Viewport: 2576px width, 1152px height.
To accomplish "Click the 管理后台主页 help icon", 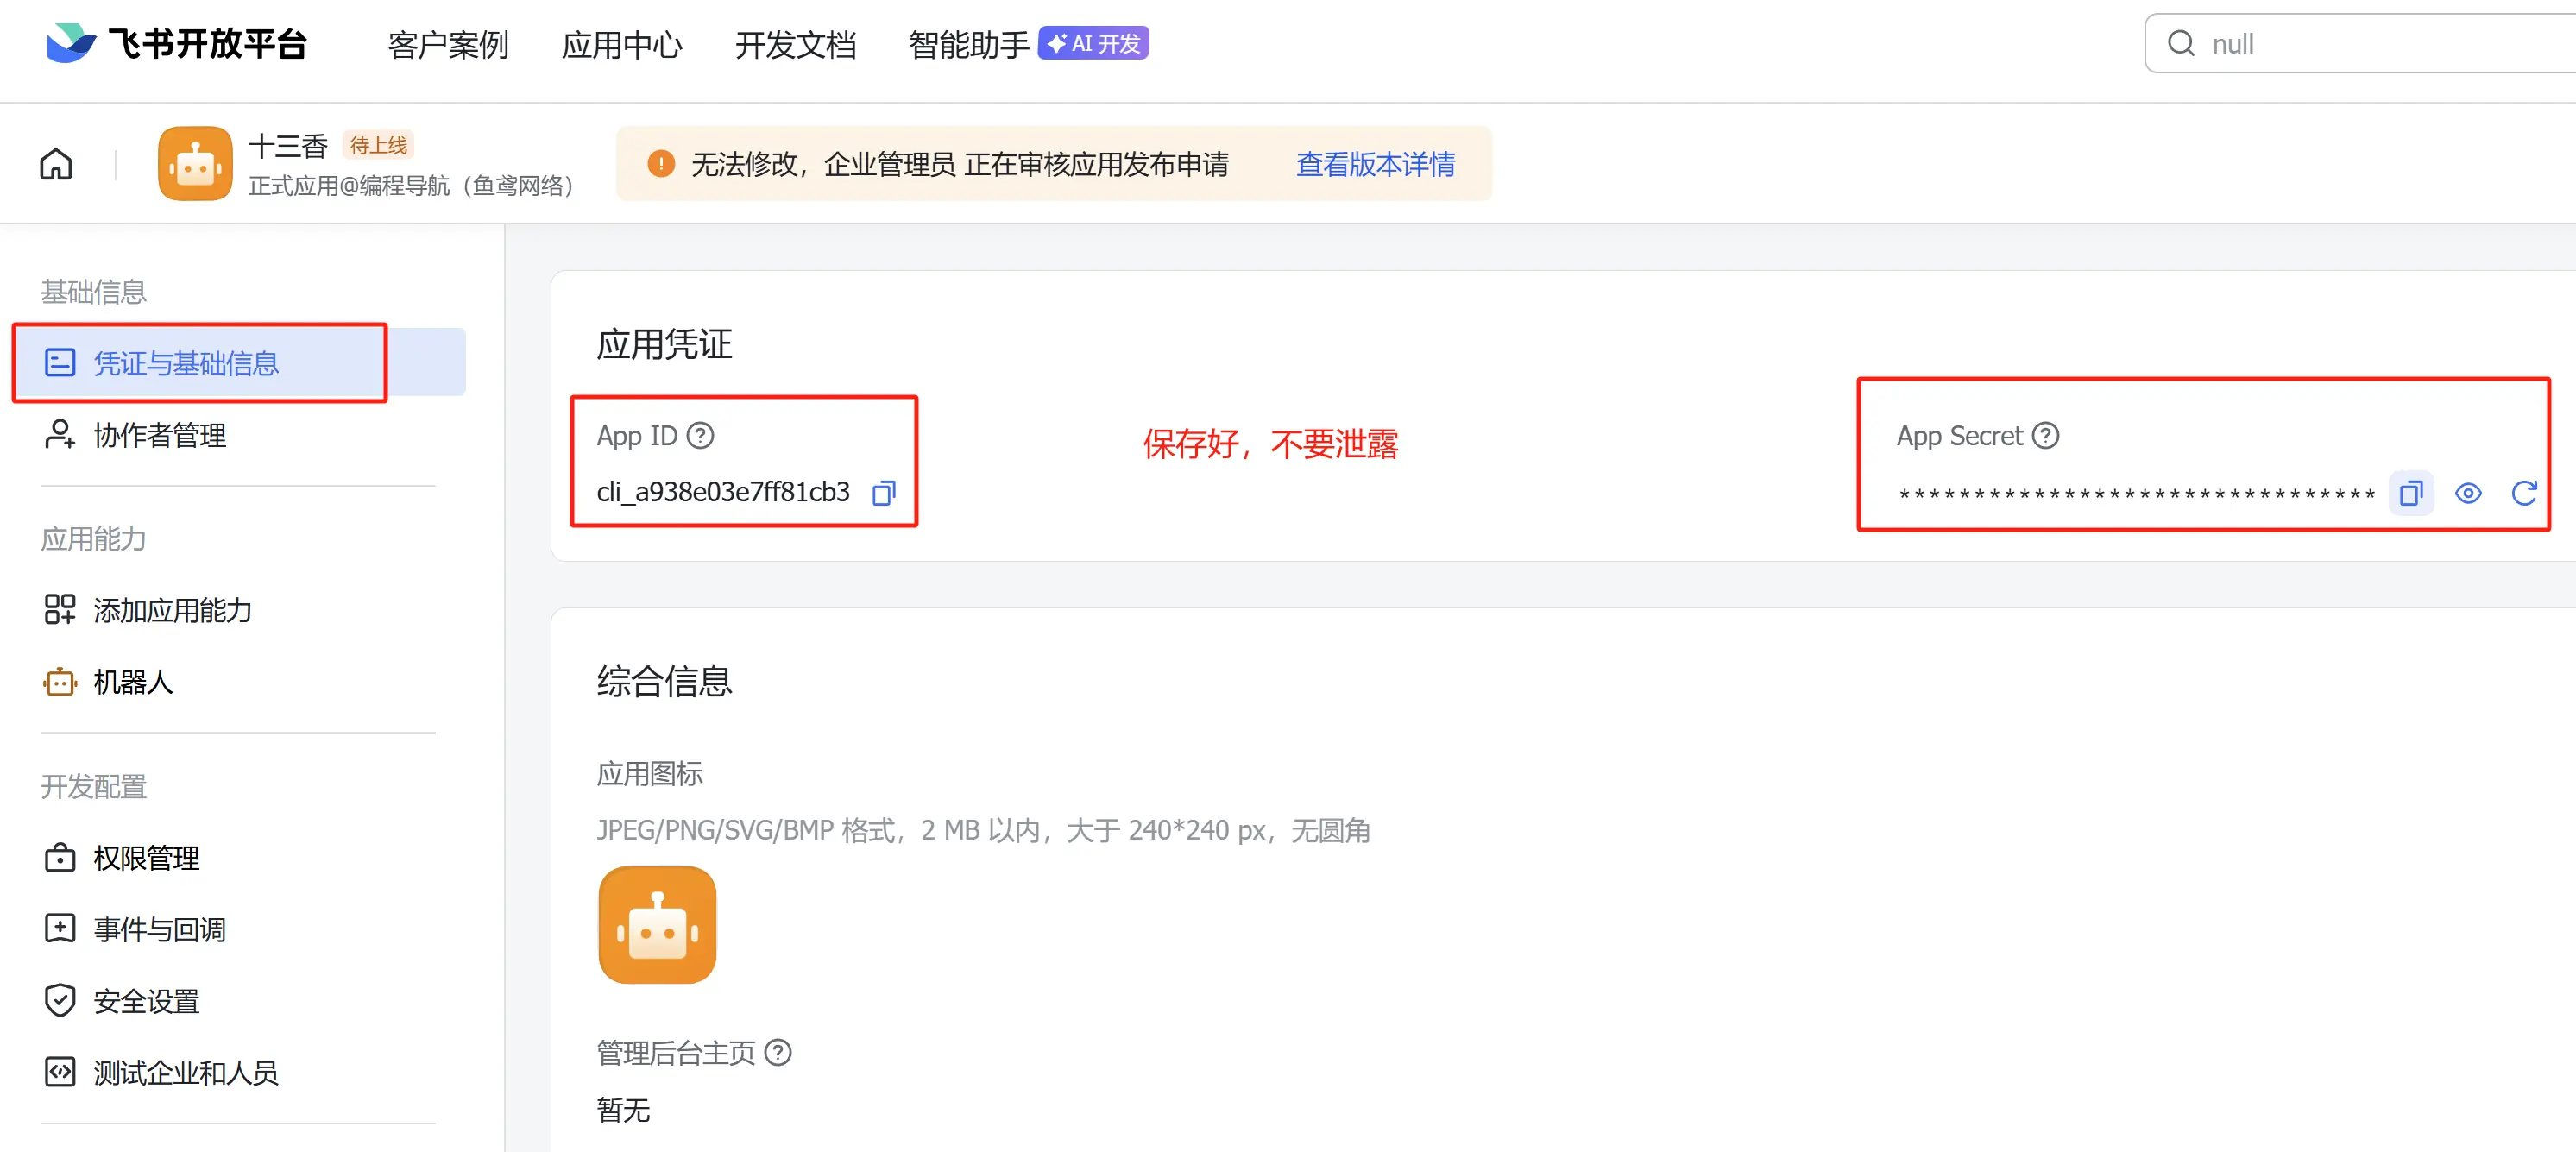I will (x=778, y=1053).
